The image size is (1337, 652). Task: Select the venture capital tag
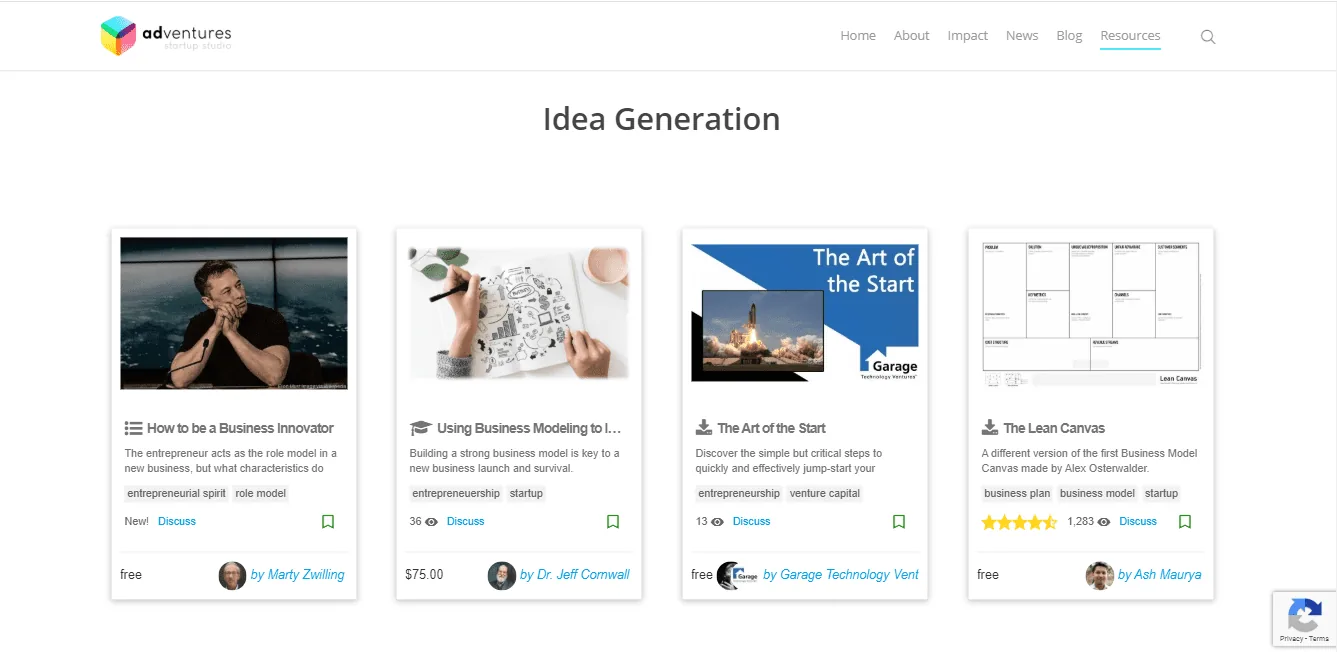click(824, 493)
